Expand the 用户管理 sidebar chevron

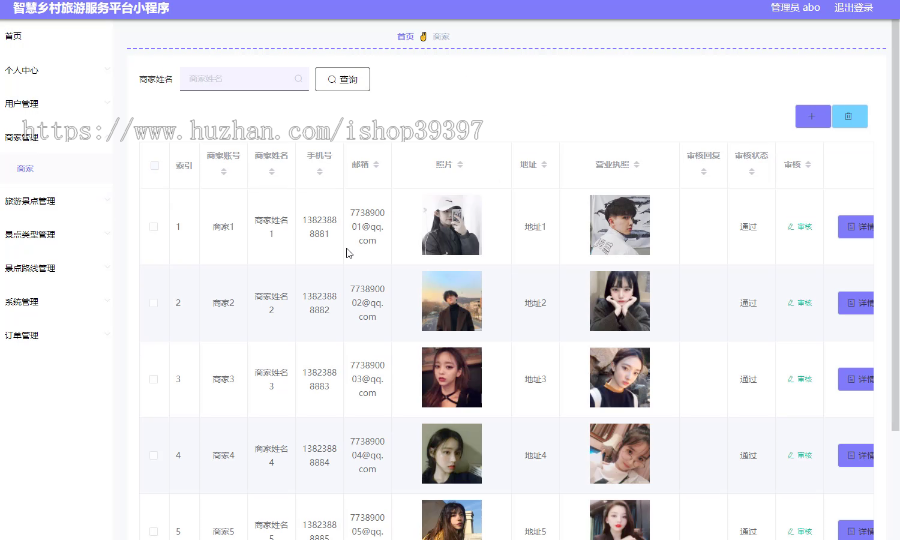tap(107, 103)
